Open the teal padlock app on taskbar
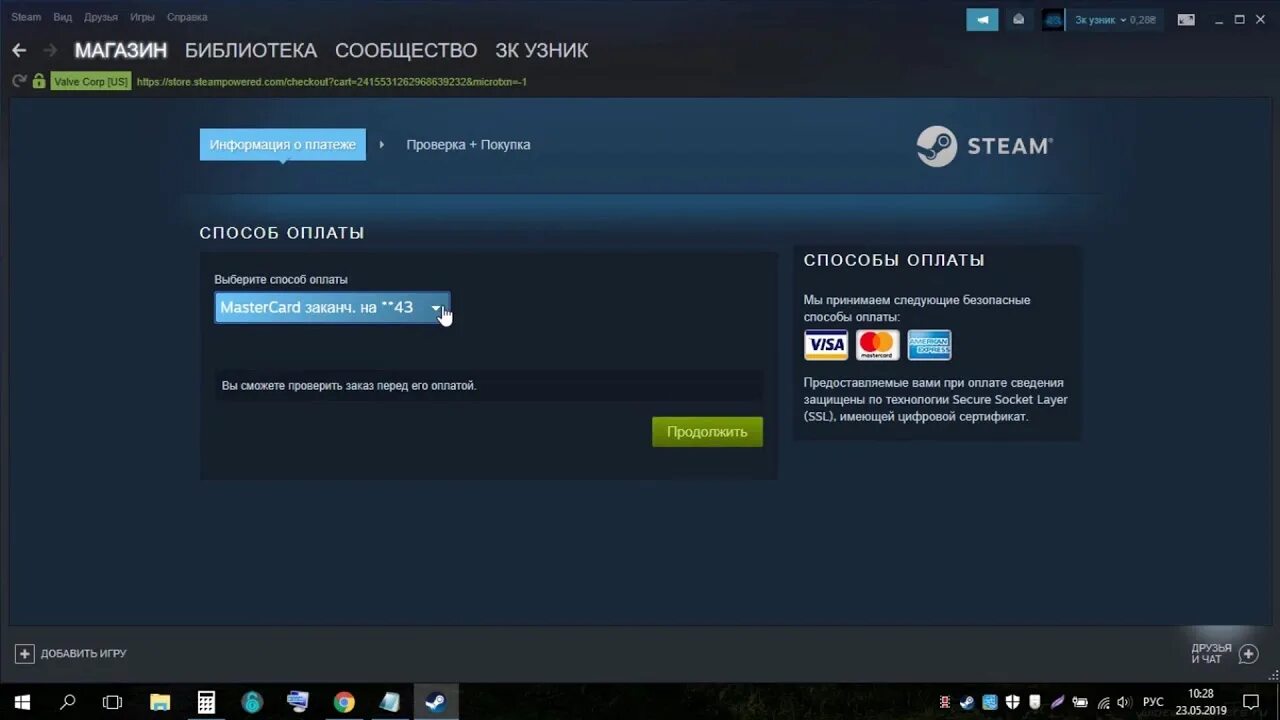The height and width of the screenshot is (720, 1280). (x=252, y=702)
